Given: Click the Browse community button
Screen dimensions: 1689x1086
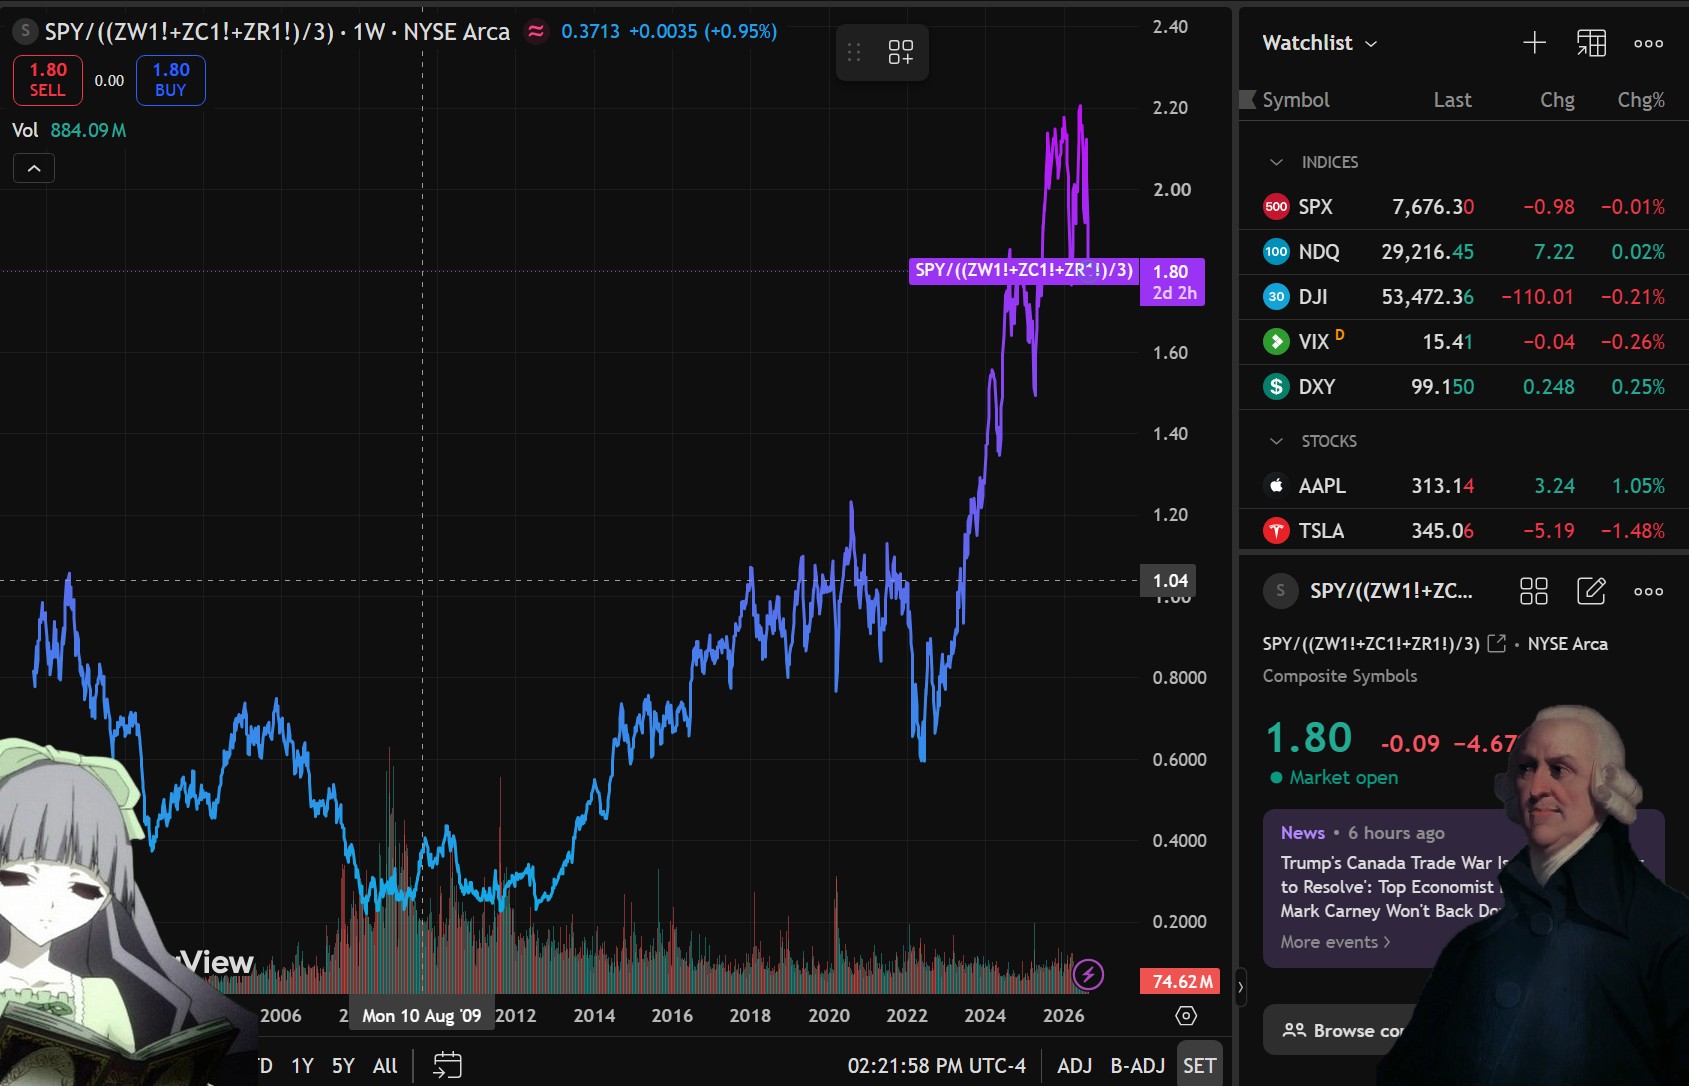Looking at the screenshot, I should pyautogui.click(x=1345, y=1030).
